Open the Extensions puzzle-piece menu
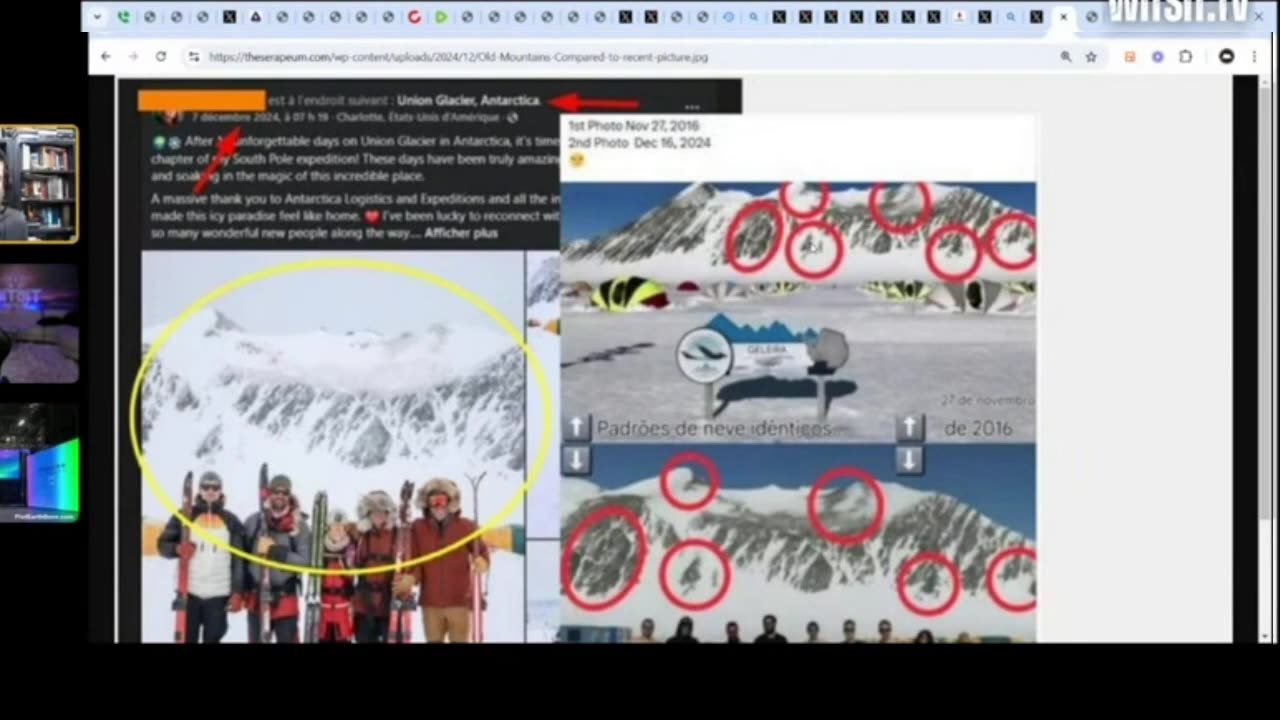Screen dimensions: 1280x720 click(x=1186, y=57)
